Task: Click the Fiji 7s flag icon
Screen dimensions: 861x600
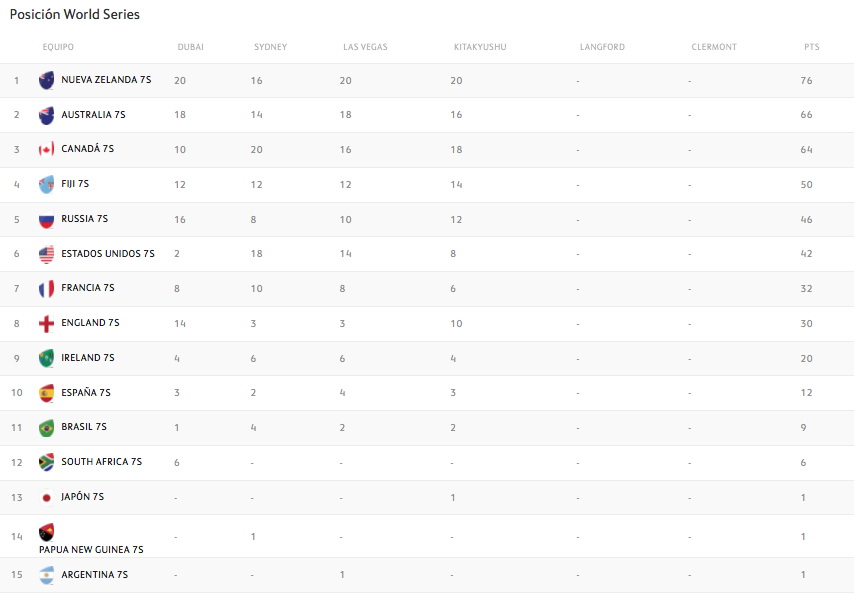Action: coord(46,184)
